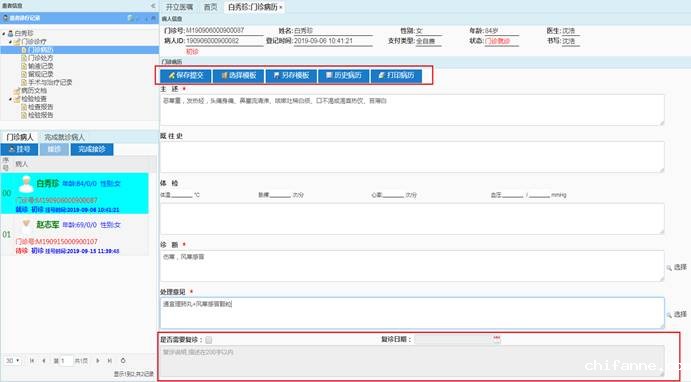691x382 pixels.
Task: Click the 门诊处方 document icon
Action: (x=24, y=58)
